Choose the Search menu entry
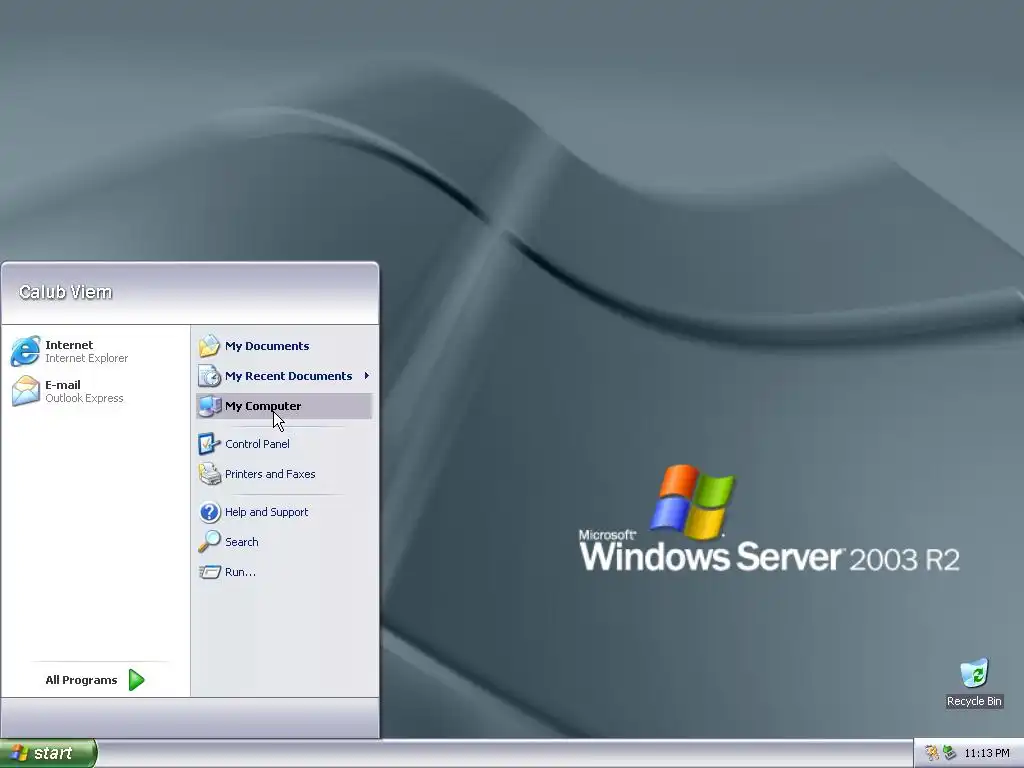1024x768 pixels. pyautogui.click(x=284, y=542)
